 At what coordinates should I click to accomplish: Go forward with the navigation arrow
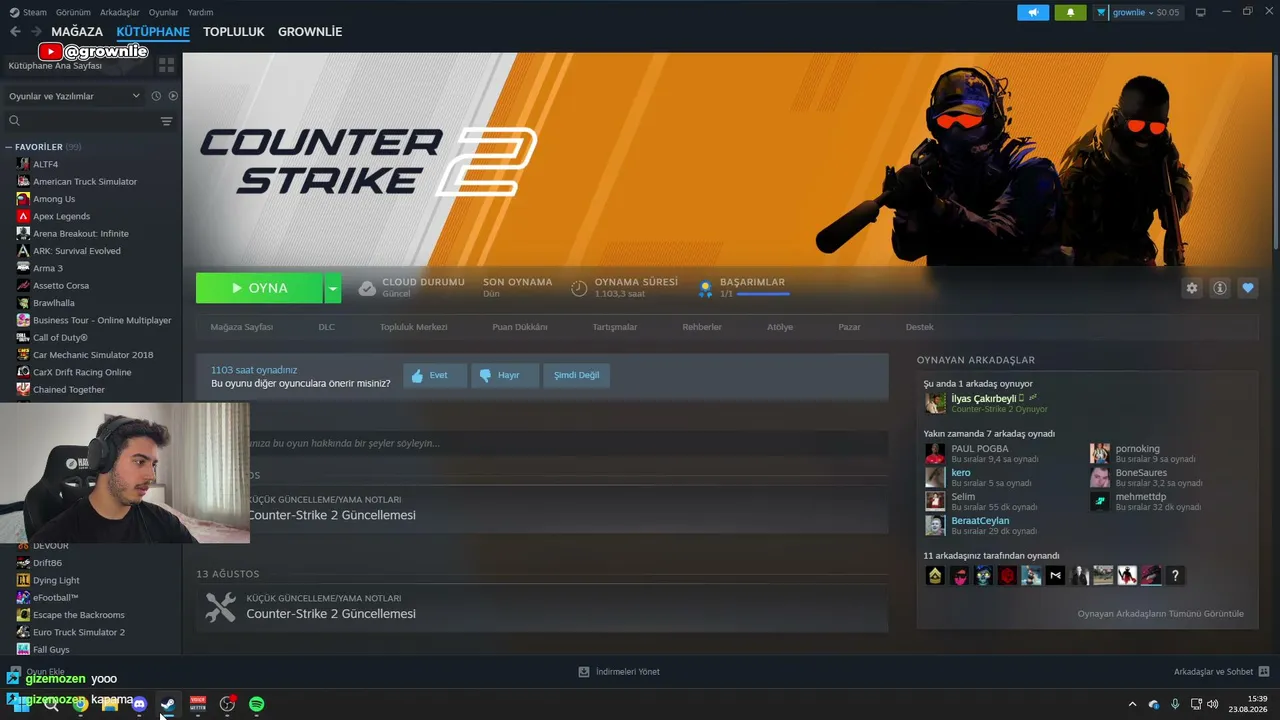pyautogui.click(x=36, y=32)
